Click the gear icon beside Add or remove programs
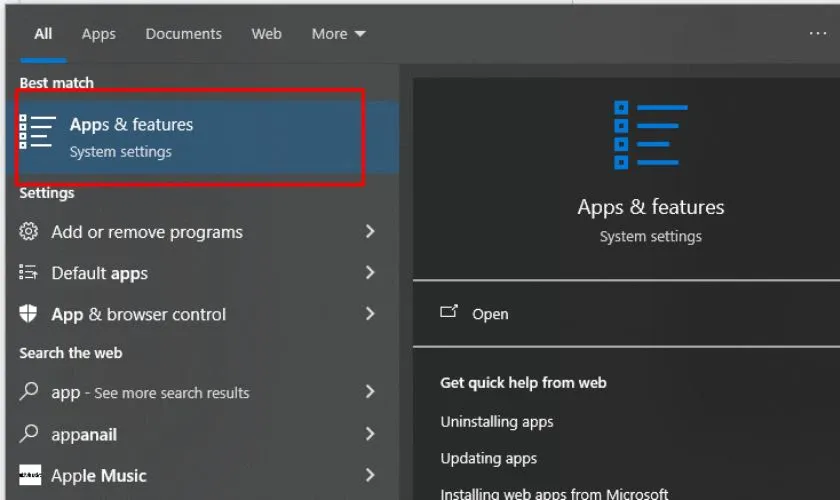The height and width of the screenshot is (500, 840). point(29,232)
